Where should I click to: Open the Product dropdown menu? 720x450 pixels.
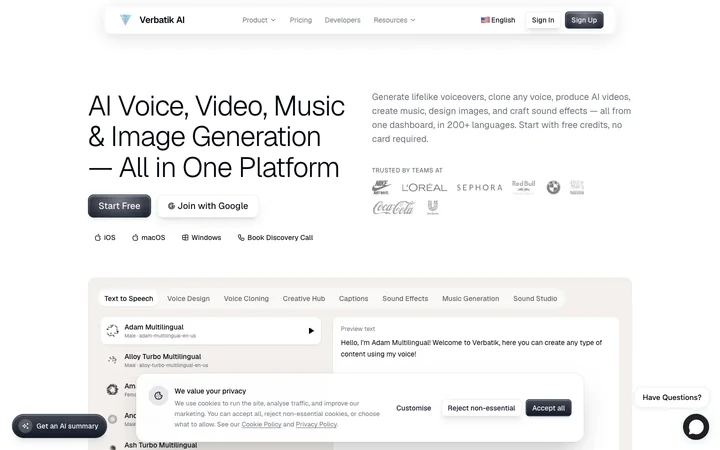click(259, 20)
